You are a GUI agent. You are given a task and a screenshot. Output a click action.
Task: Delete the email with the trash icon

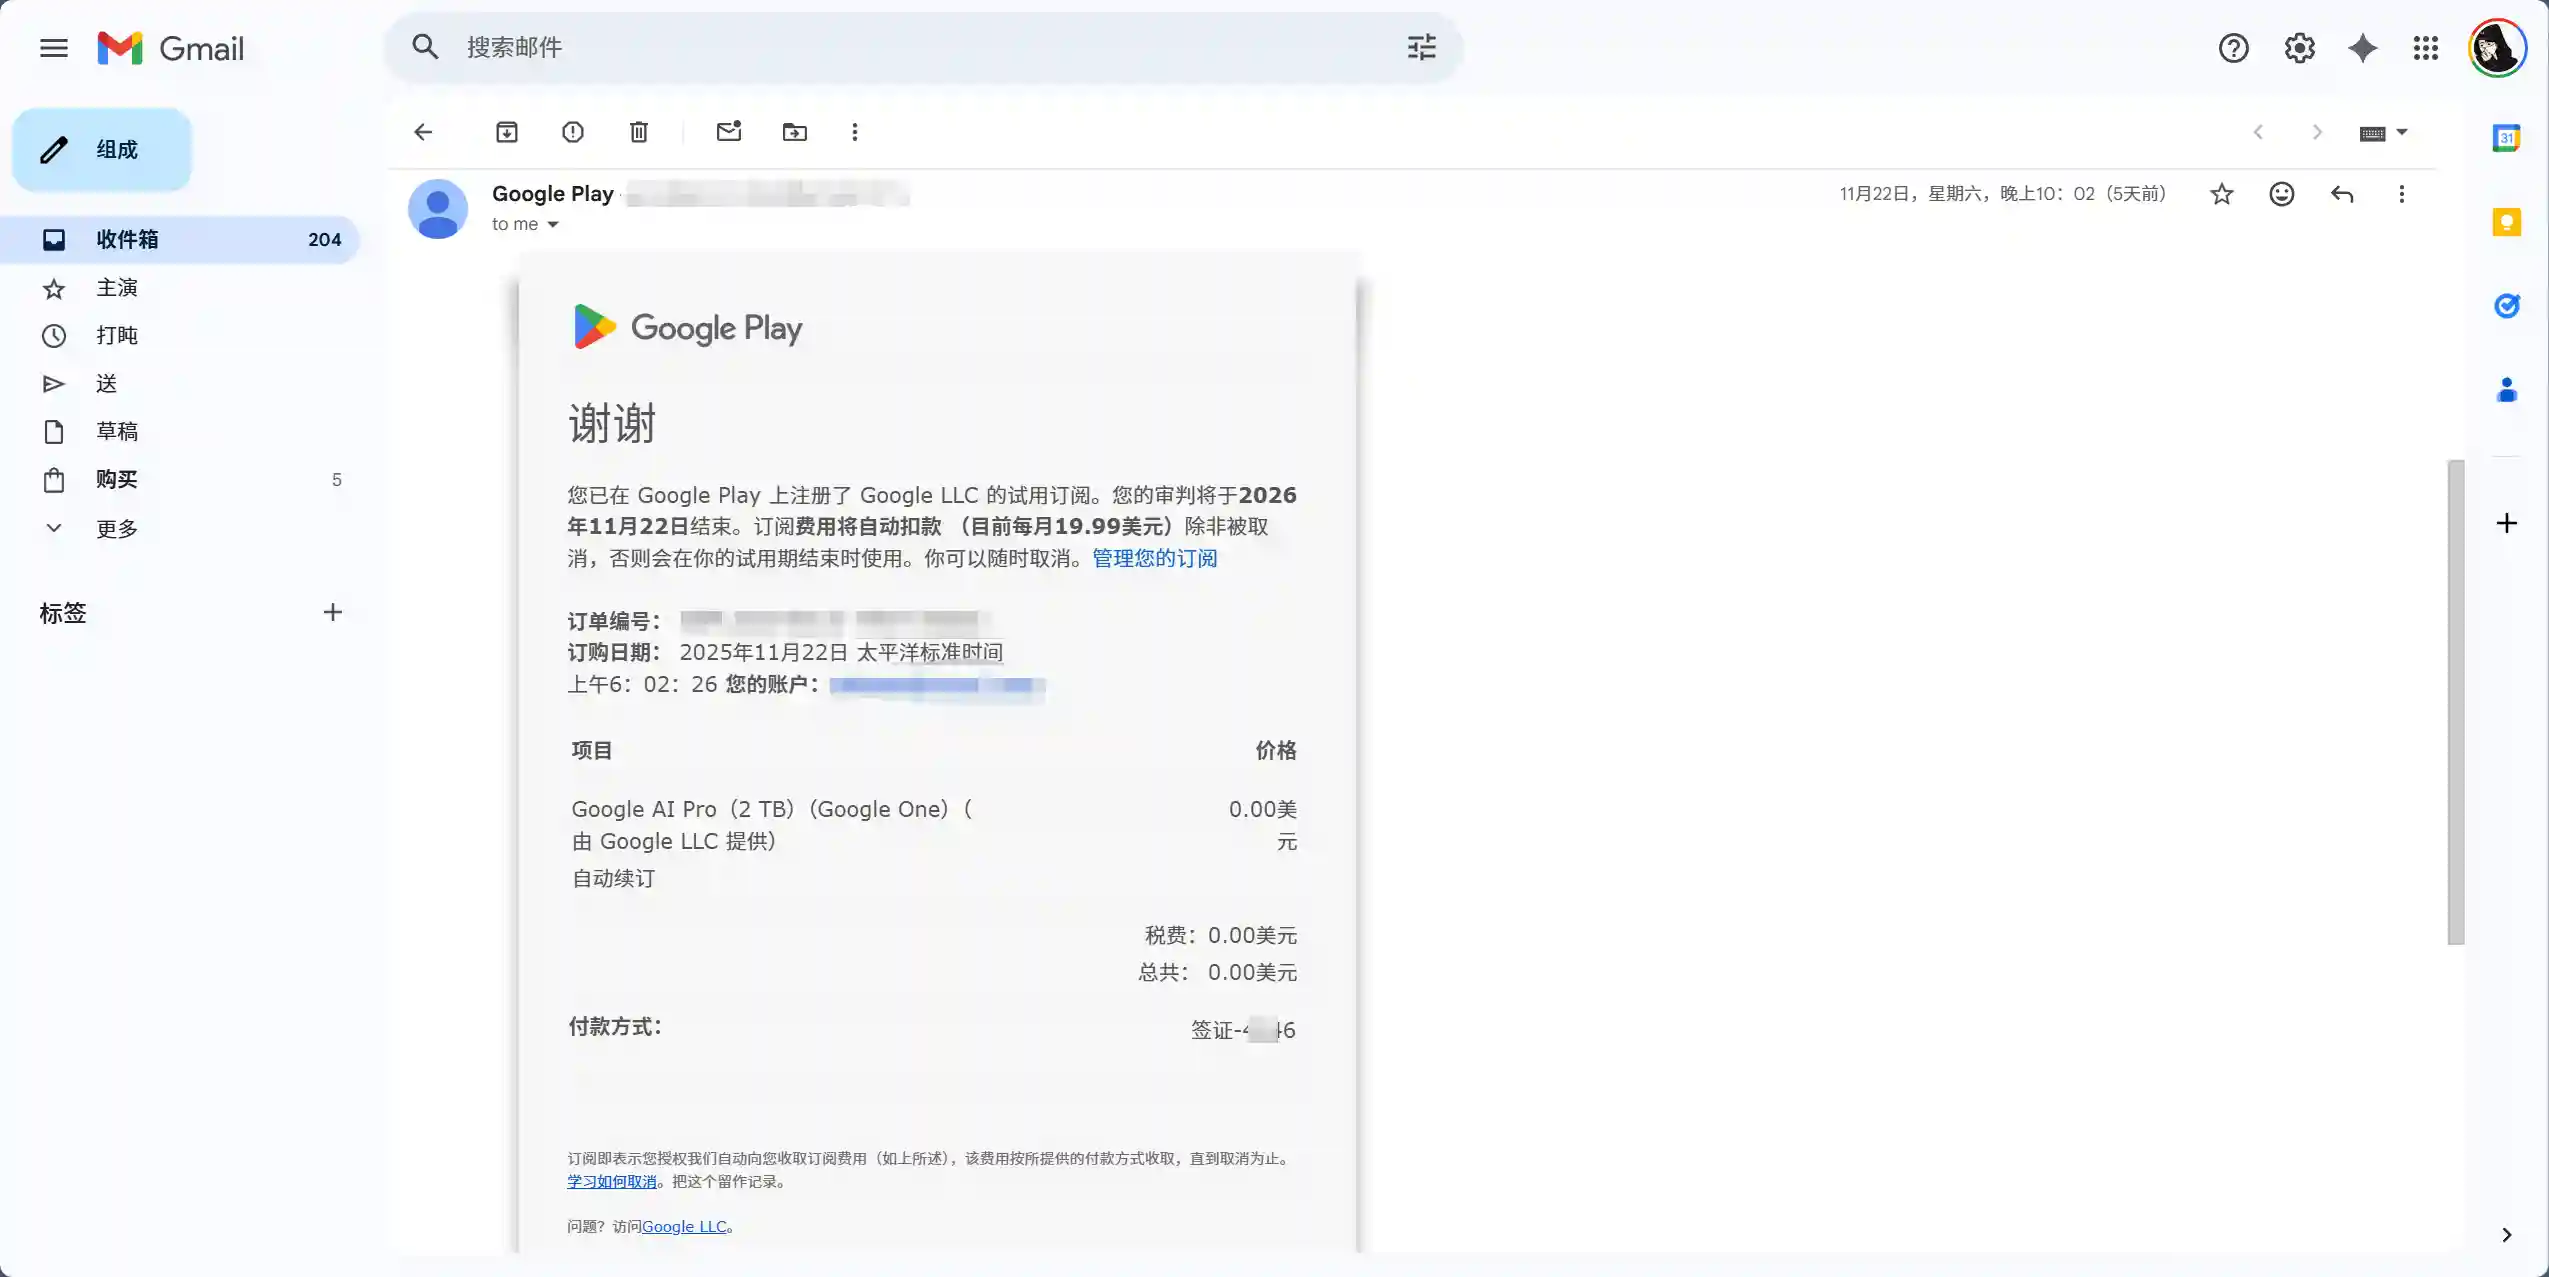[x=639, y=132]
